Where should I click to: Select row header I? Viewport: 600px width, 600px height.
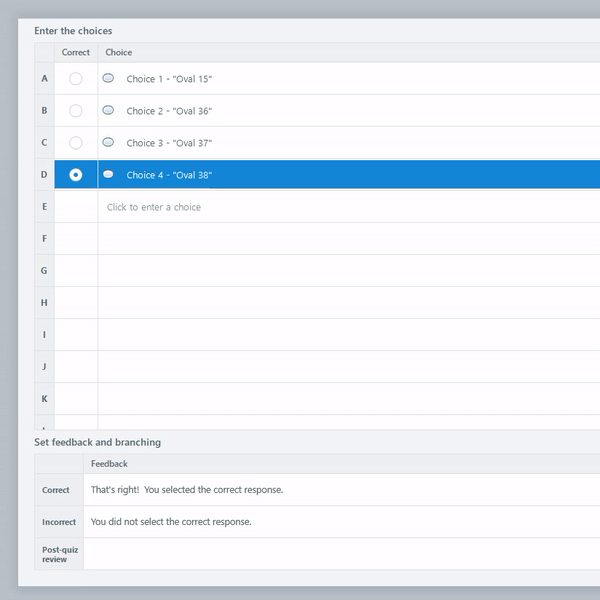(x=44, y=335)
